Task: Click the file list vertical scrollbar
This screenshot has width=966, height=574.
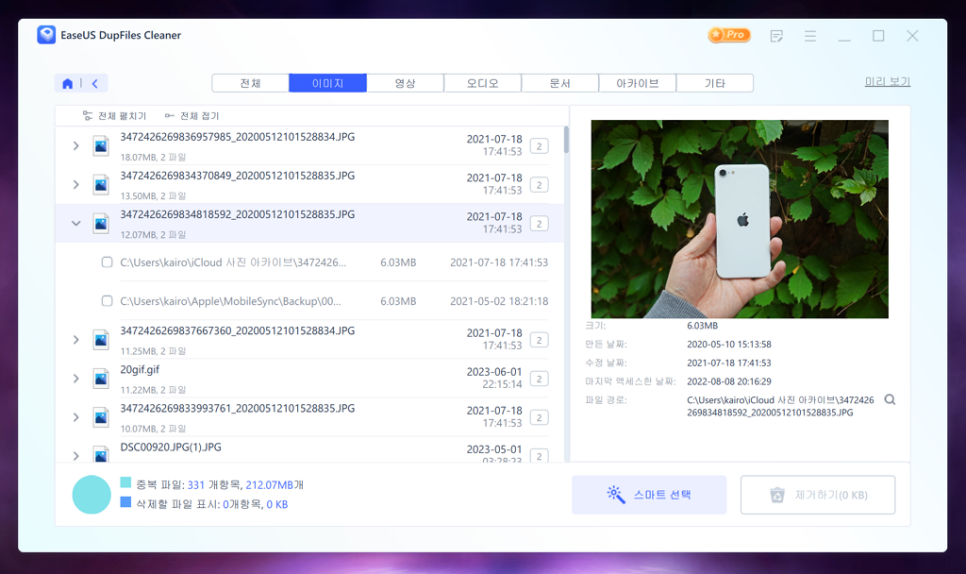Action: click(566, 140)
